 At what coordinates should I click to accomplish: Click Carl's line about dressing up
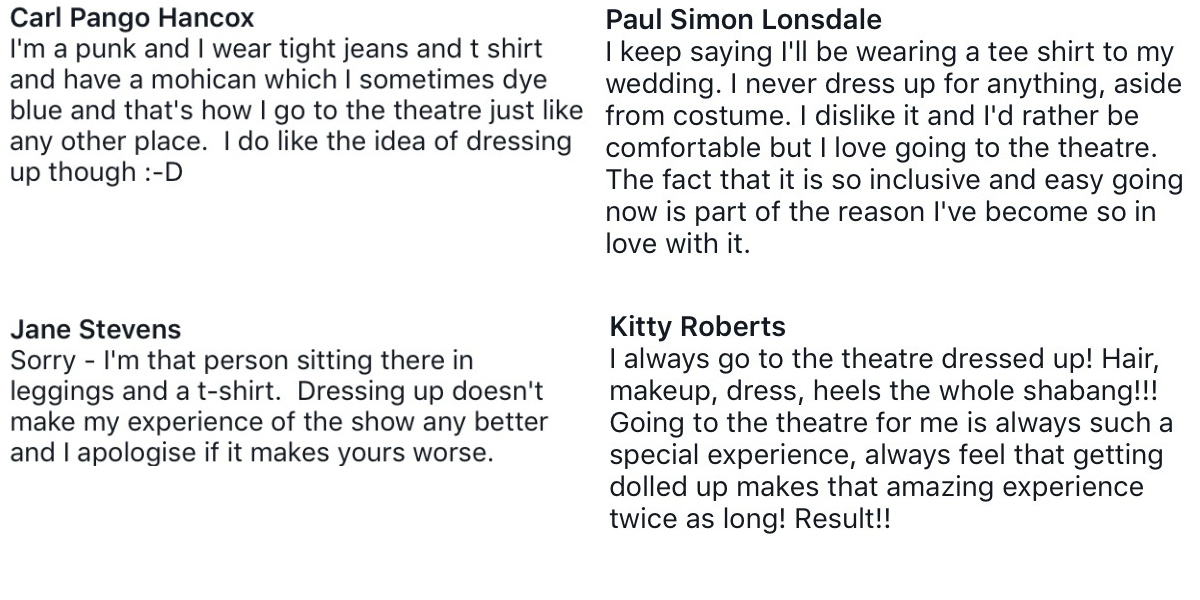(x=290, y=141)
